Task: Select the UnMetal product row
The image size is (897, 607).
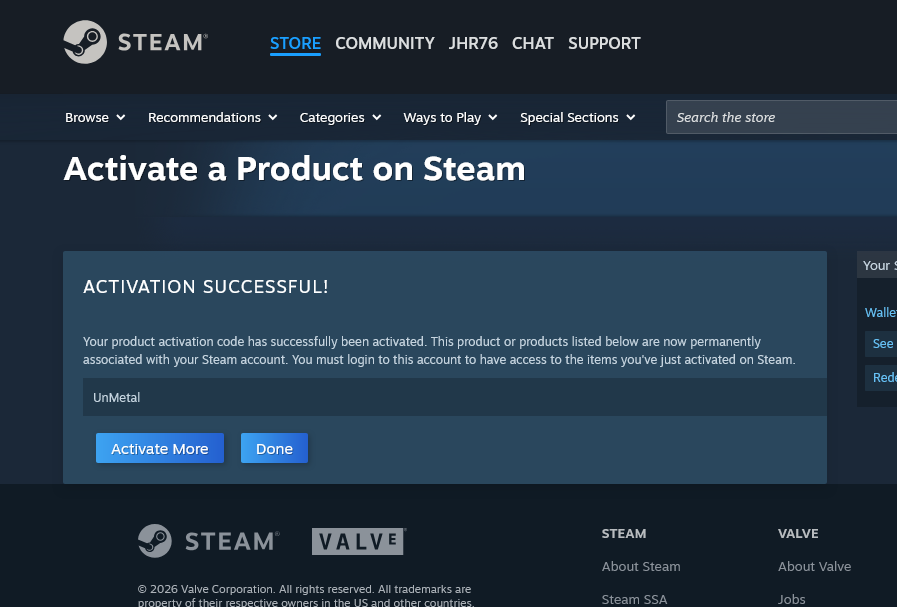Action: pos(455,397)
